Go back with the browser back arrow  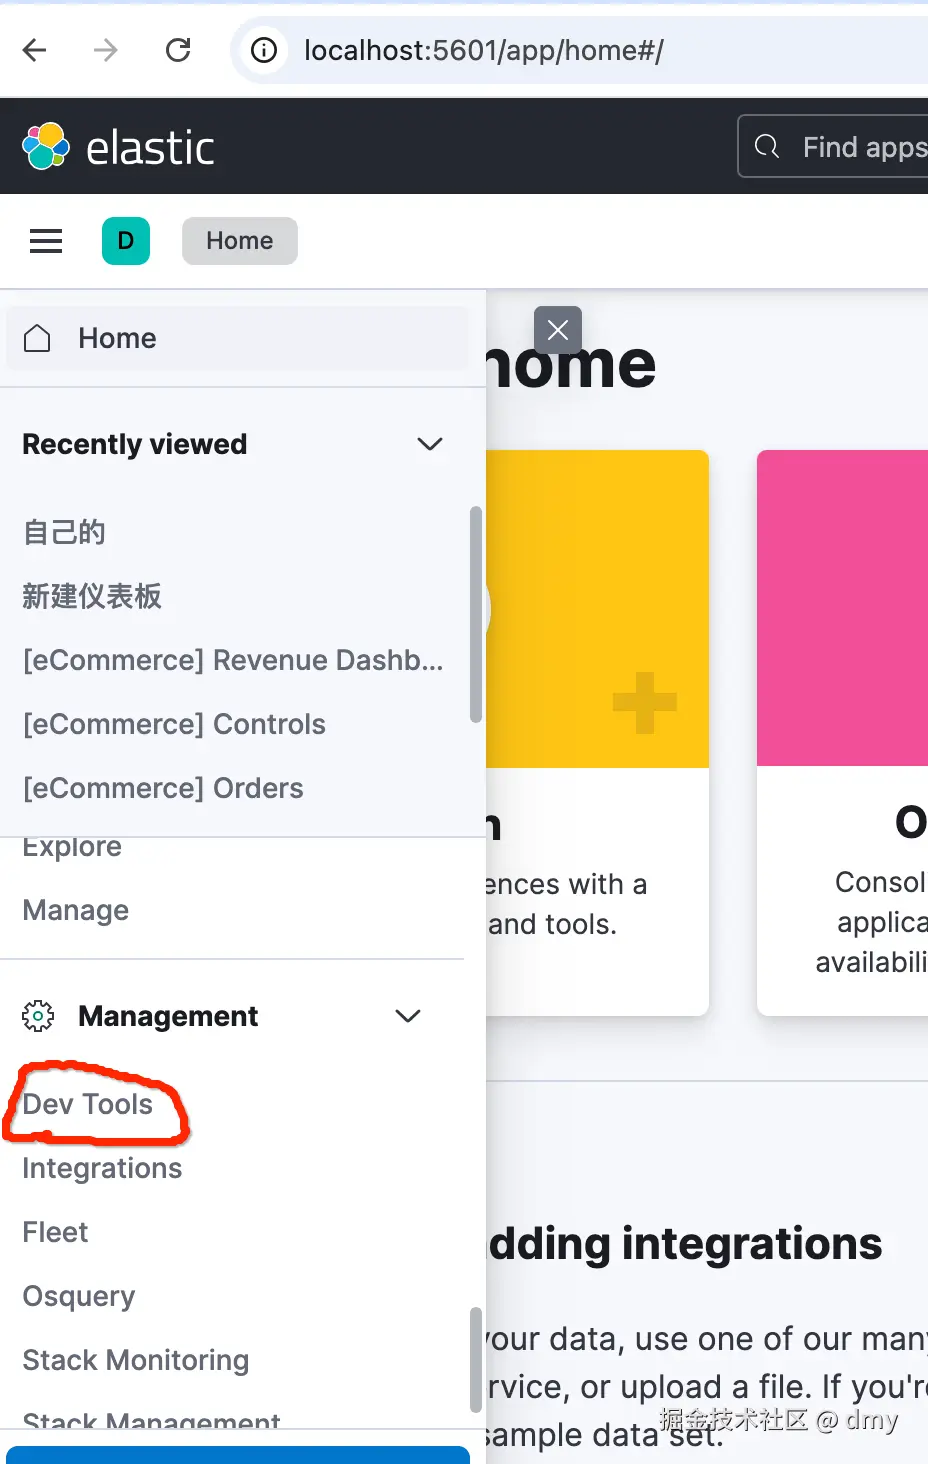tap(35, 50)
